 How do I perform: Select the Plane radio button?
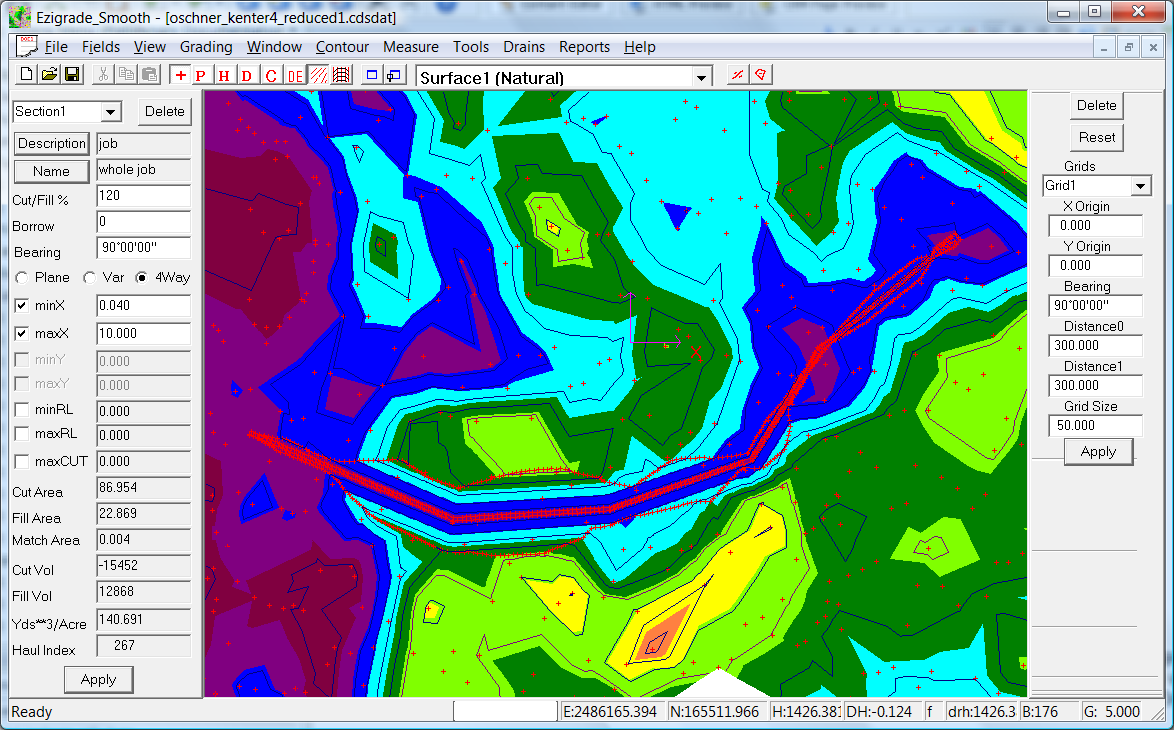click(21, 278)
